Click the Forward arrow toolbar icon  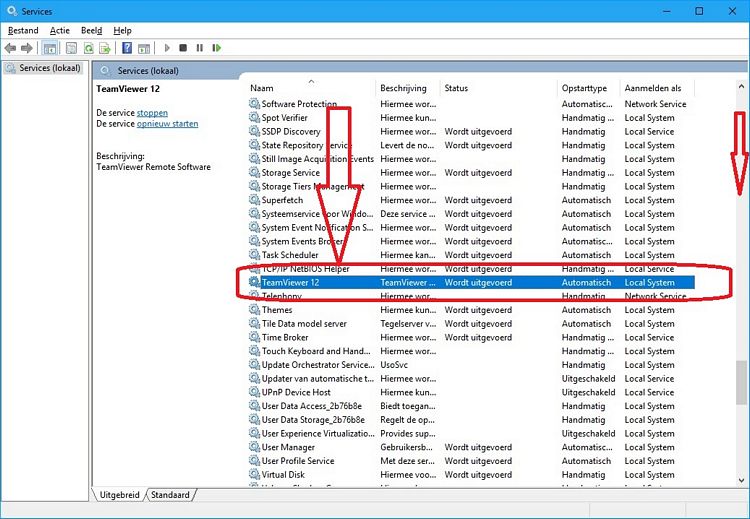coord(27,48)
